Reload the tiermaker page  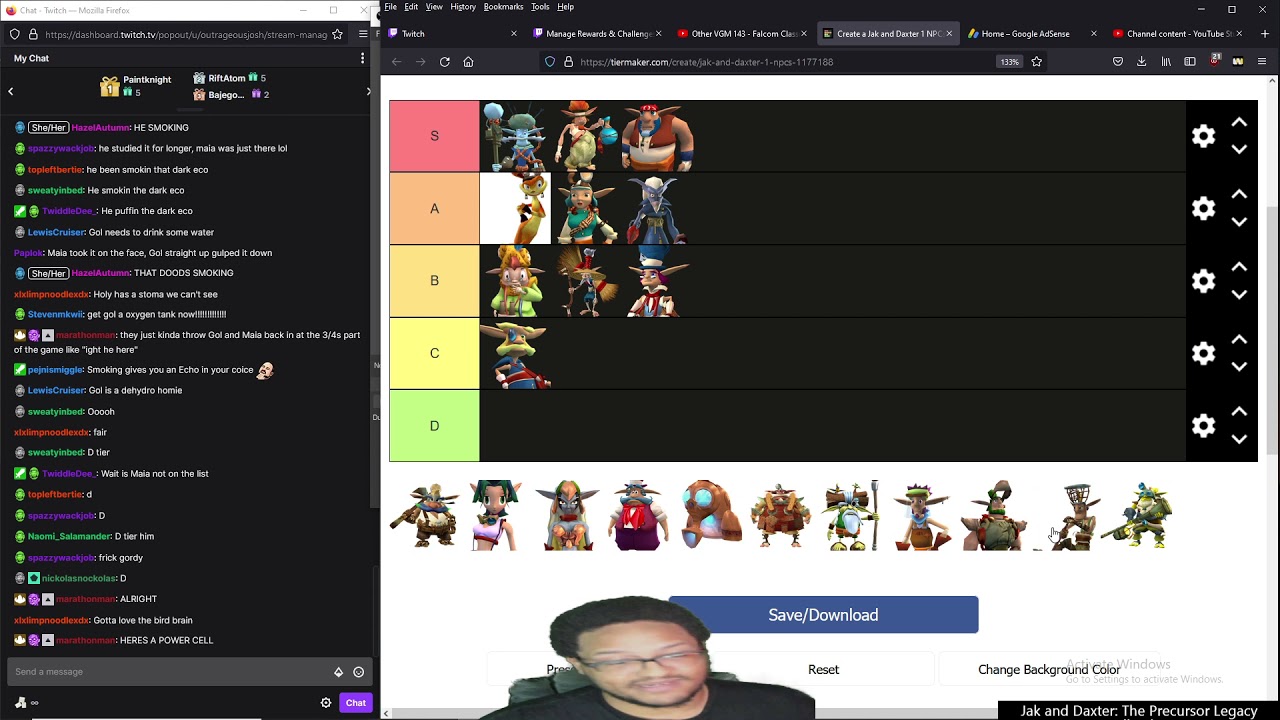444,62
